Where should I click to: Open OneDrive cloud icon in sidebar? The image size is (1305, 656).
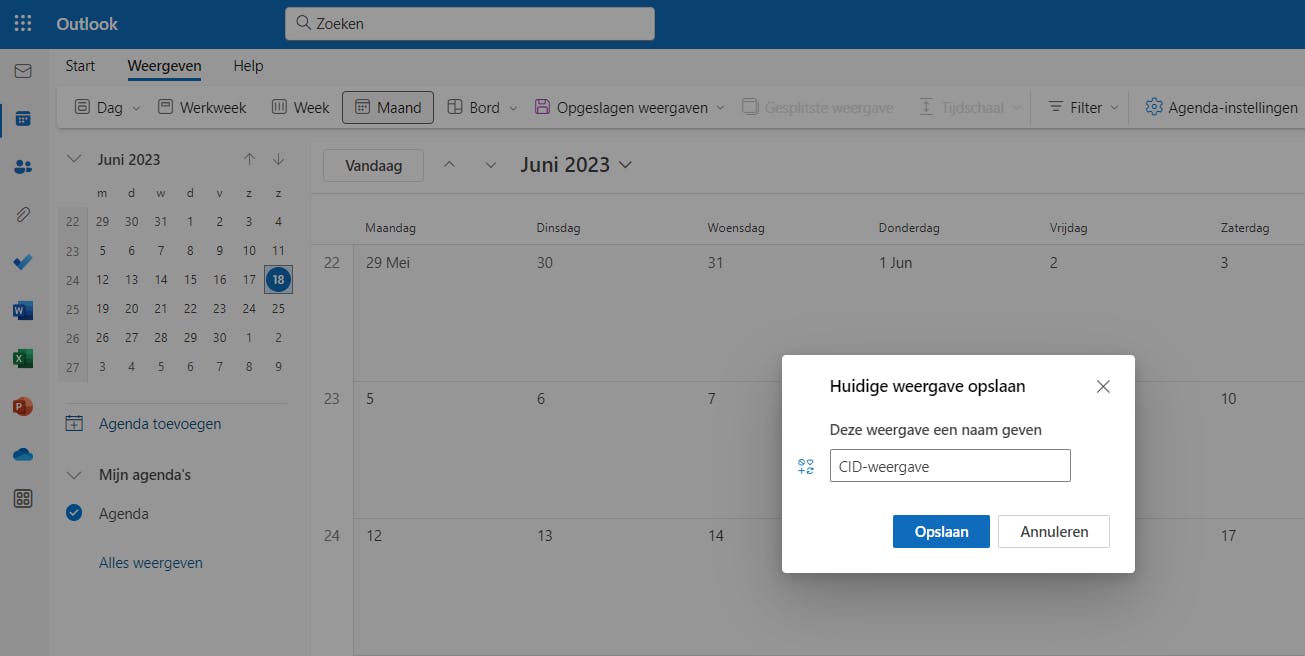click(x=22, y=454)
